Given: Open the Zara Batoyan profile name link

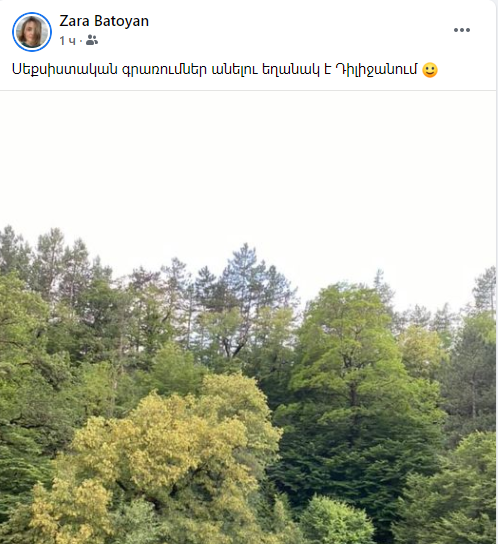Looking at the screenshot, I should 104,21.
